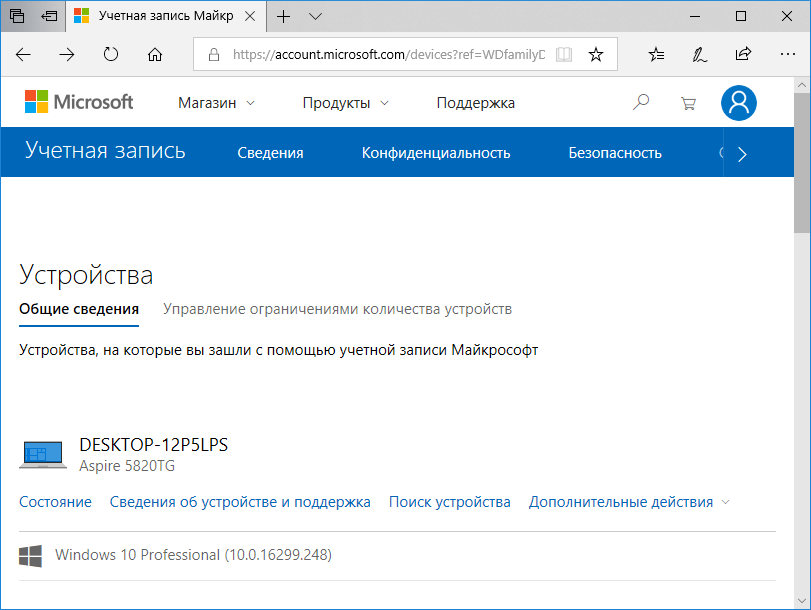Click the Windows 10 Professional version text
811x610 pixels.
tap(193, 555)
